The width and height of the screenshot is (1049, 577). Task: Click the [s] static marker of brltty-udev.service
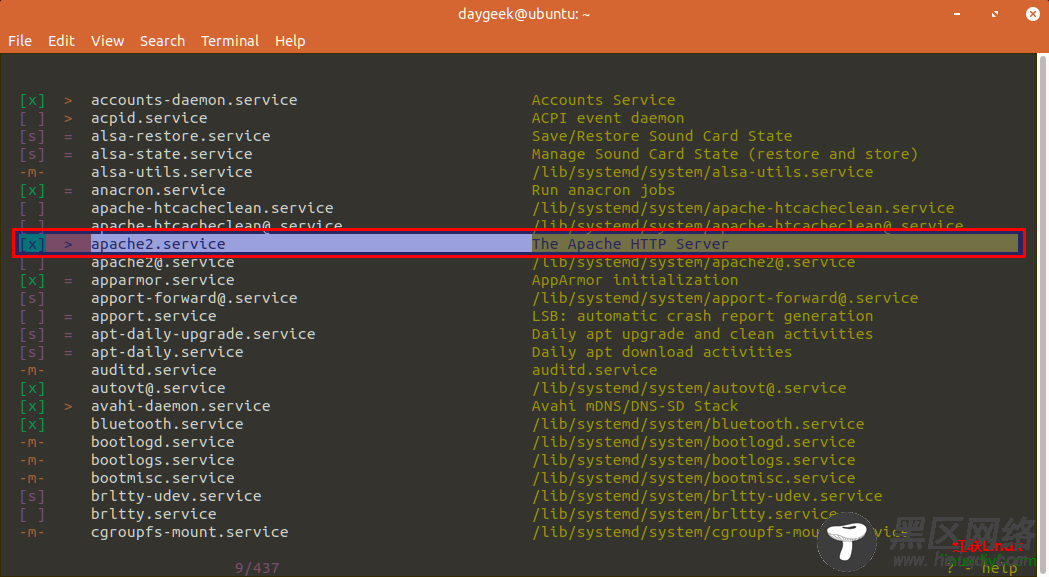coord(32,497)
